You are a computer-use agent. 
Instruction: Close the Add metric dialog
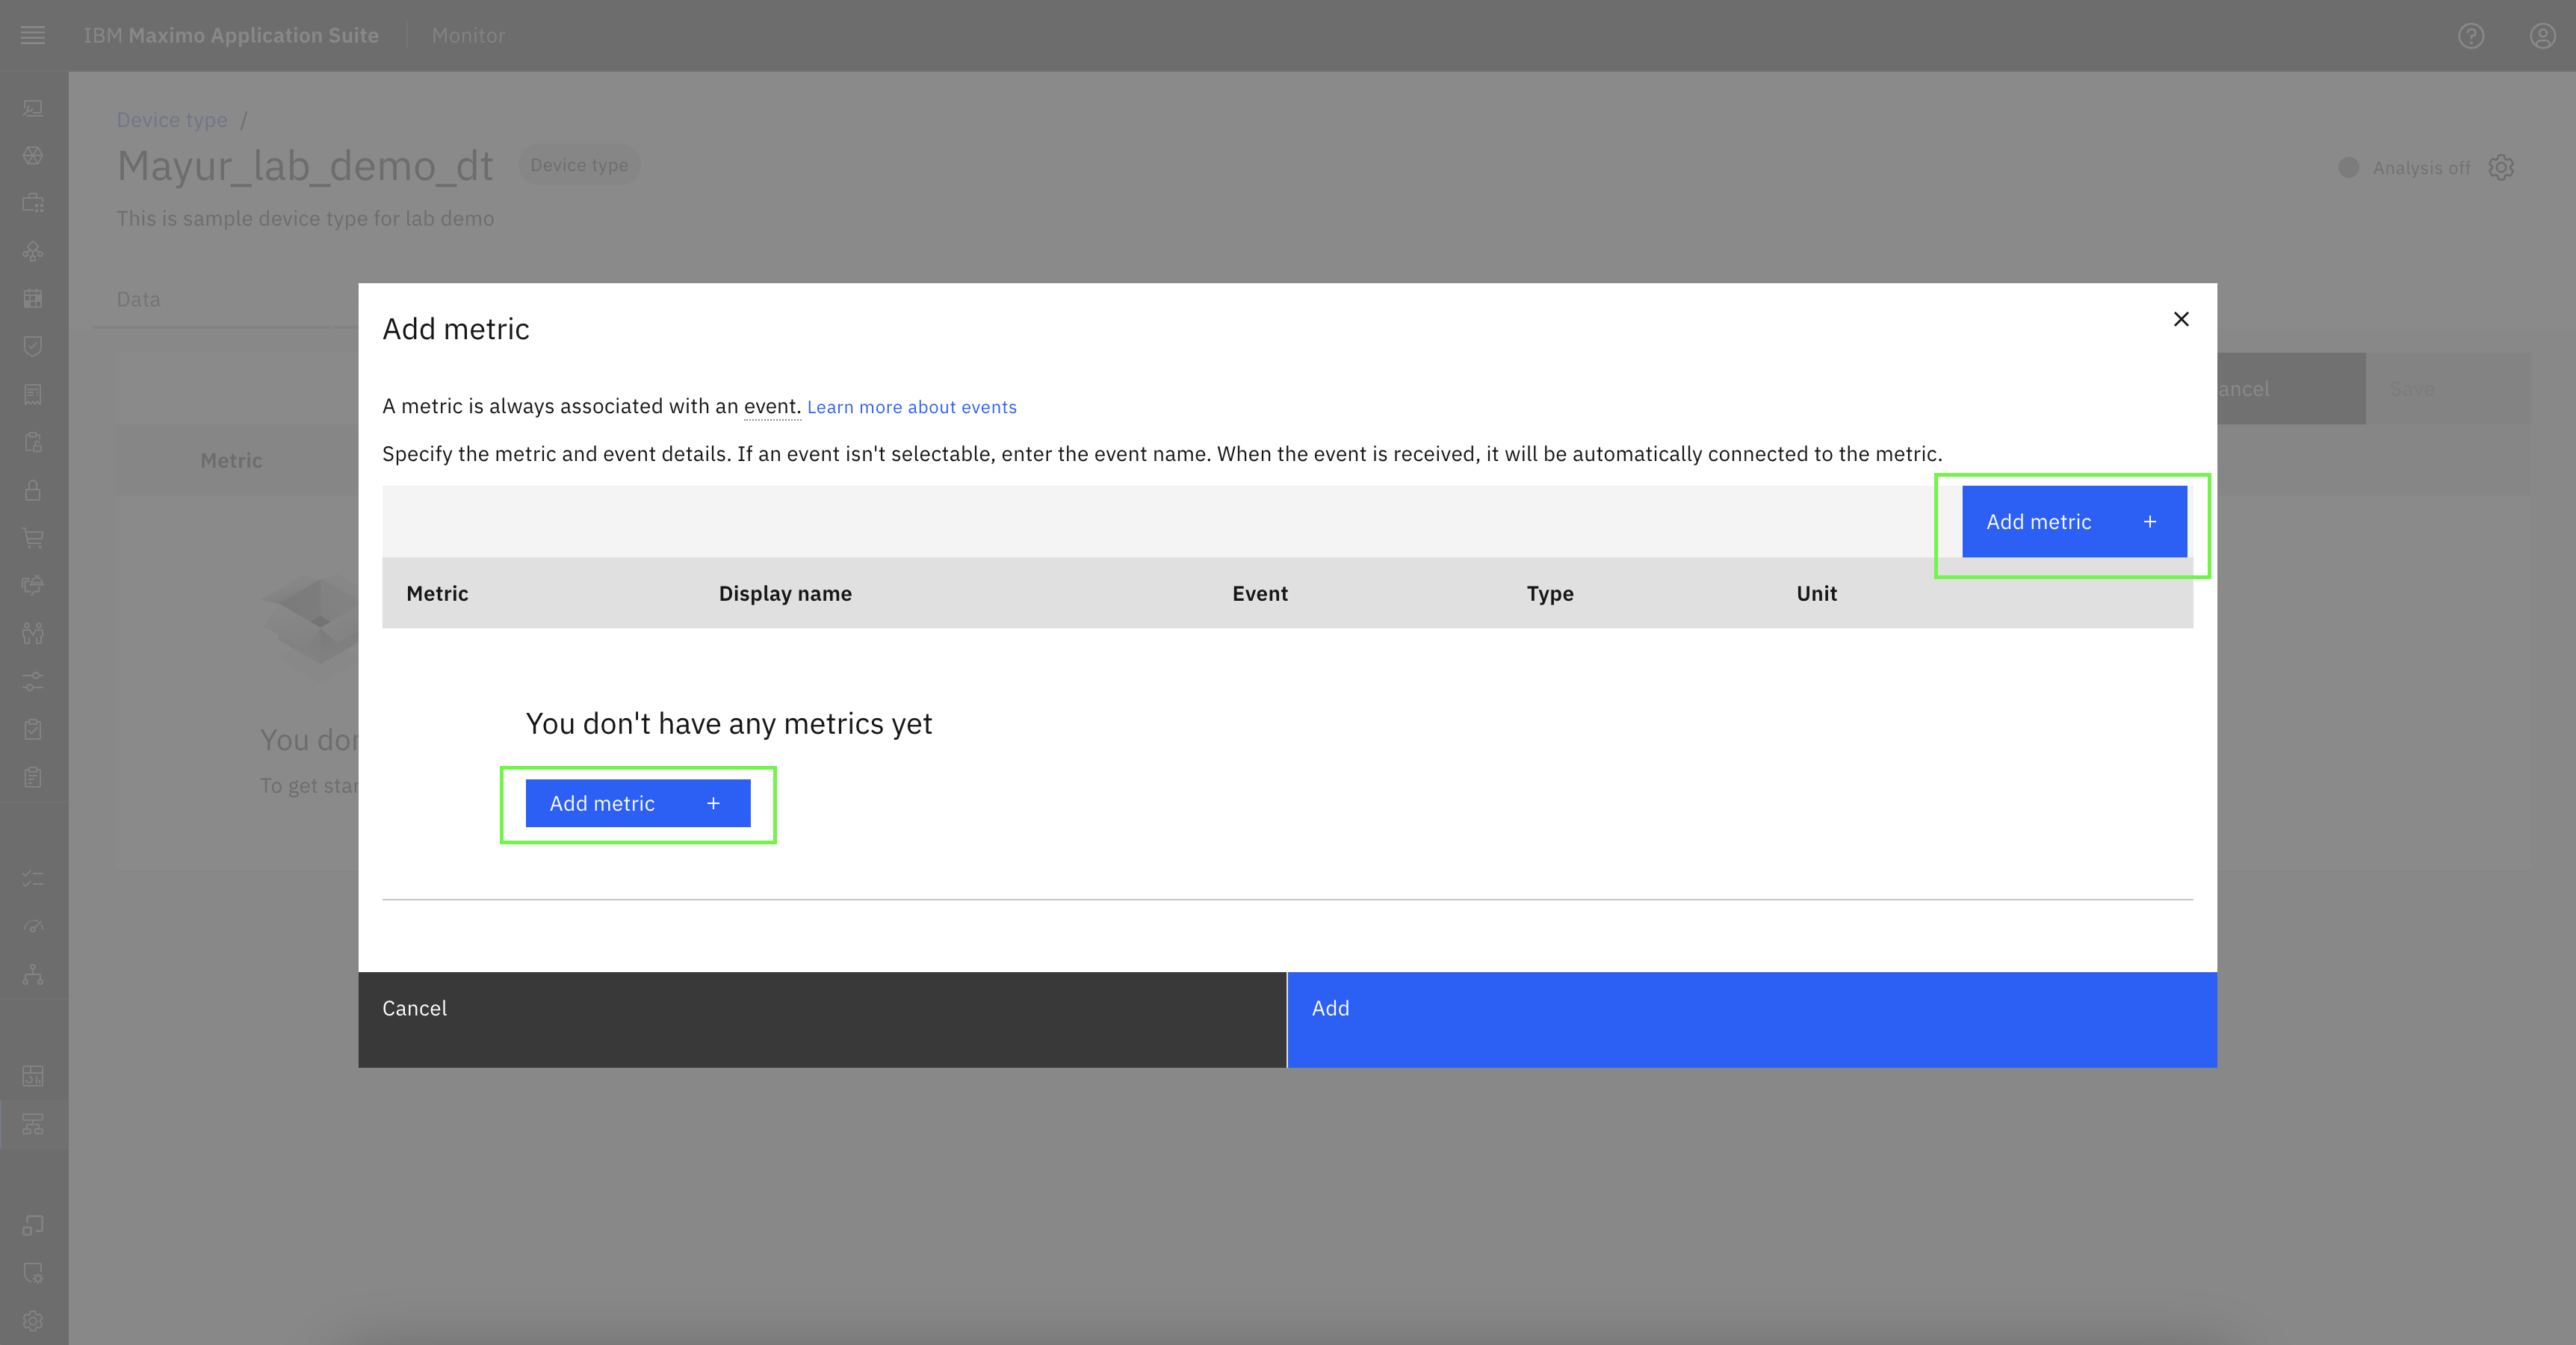click(2181, 319)
